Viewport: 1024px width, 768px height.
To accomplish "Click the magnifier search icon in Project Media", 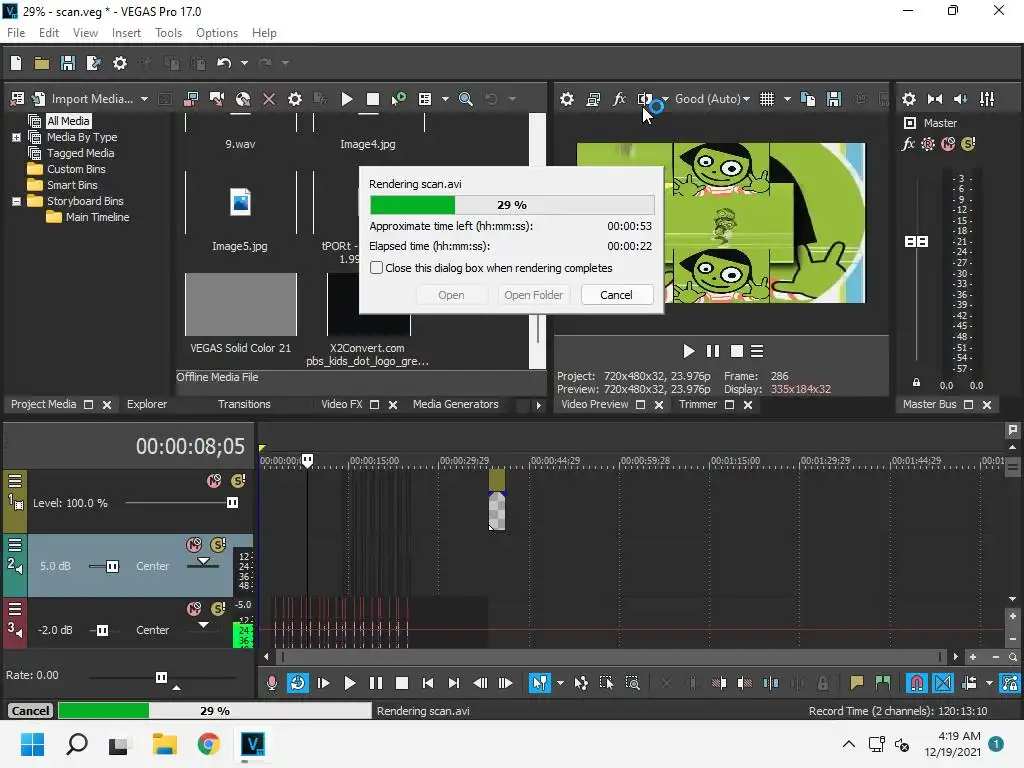I will (x=466, y=99).
